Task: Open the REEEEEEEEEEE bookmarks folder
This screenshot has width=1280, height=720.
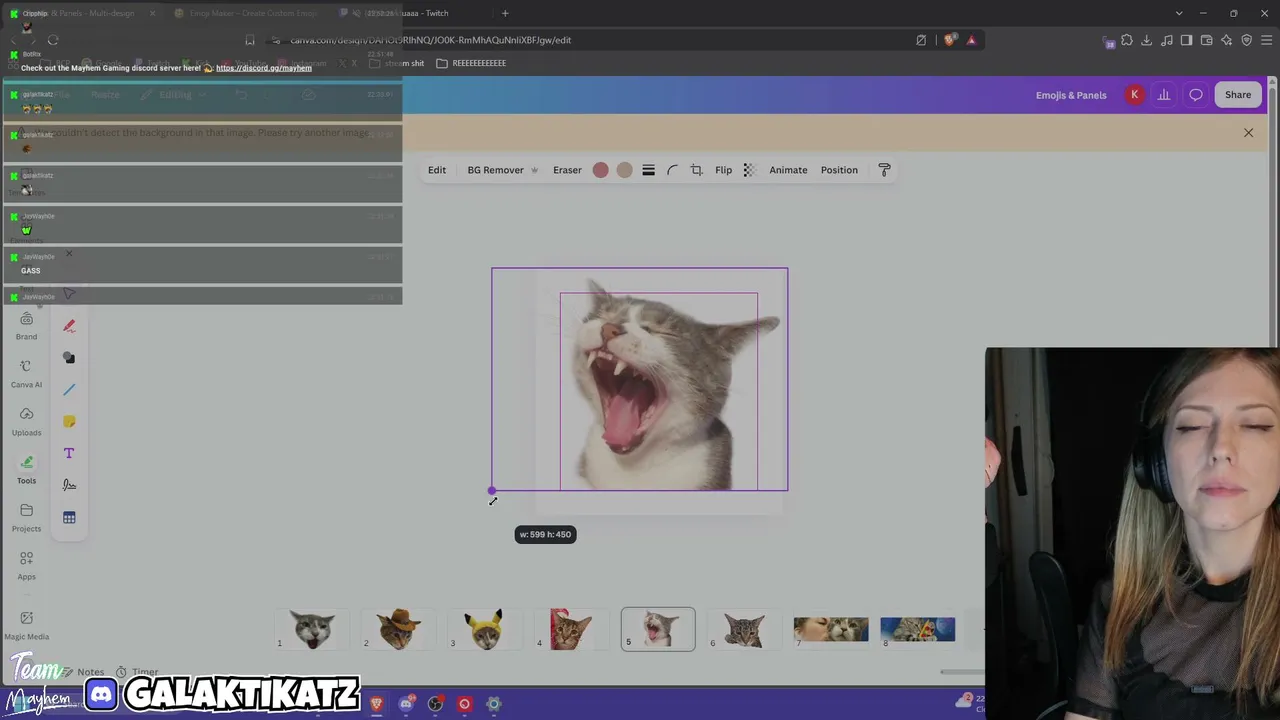Action: (x=471, y=63)
